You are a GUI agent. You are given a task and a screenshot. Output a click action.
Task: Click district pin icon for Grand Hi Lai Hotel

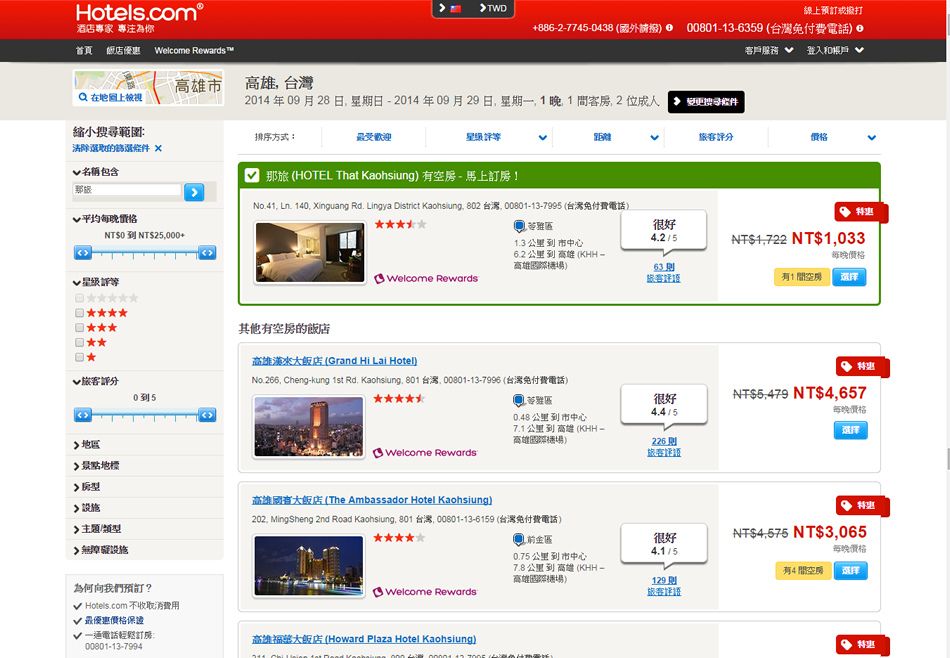click(519, 400)
